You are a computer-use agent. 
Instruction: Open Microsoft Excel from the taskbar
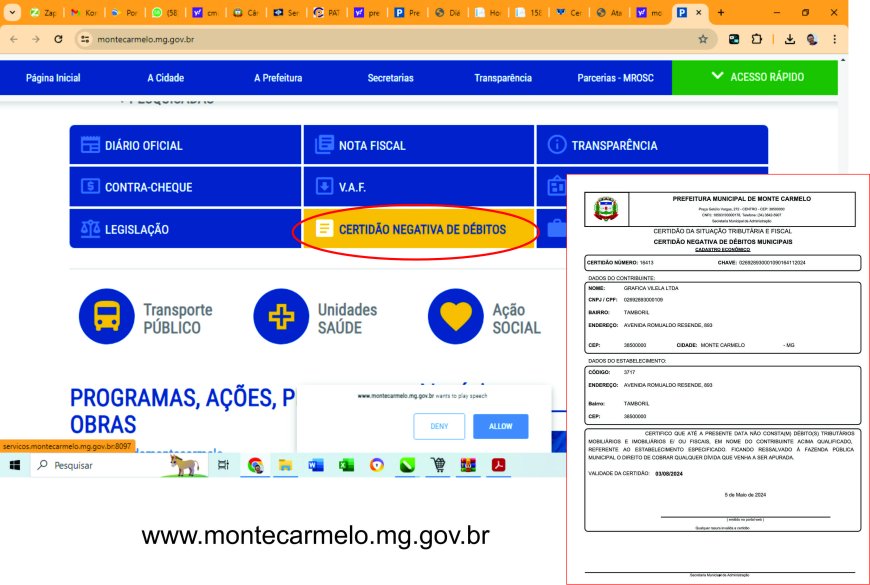pyautogui.click(x=346, y=465)
